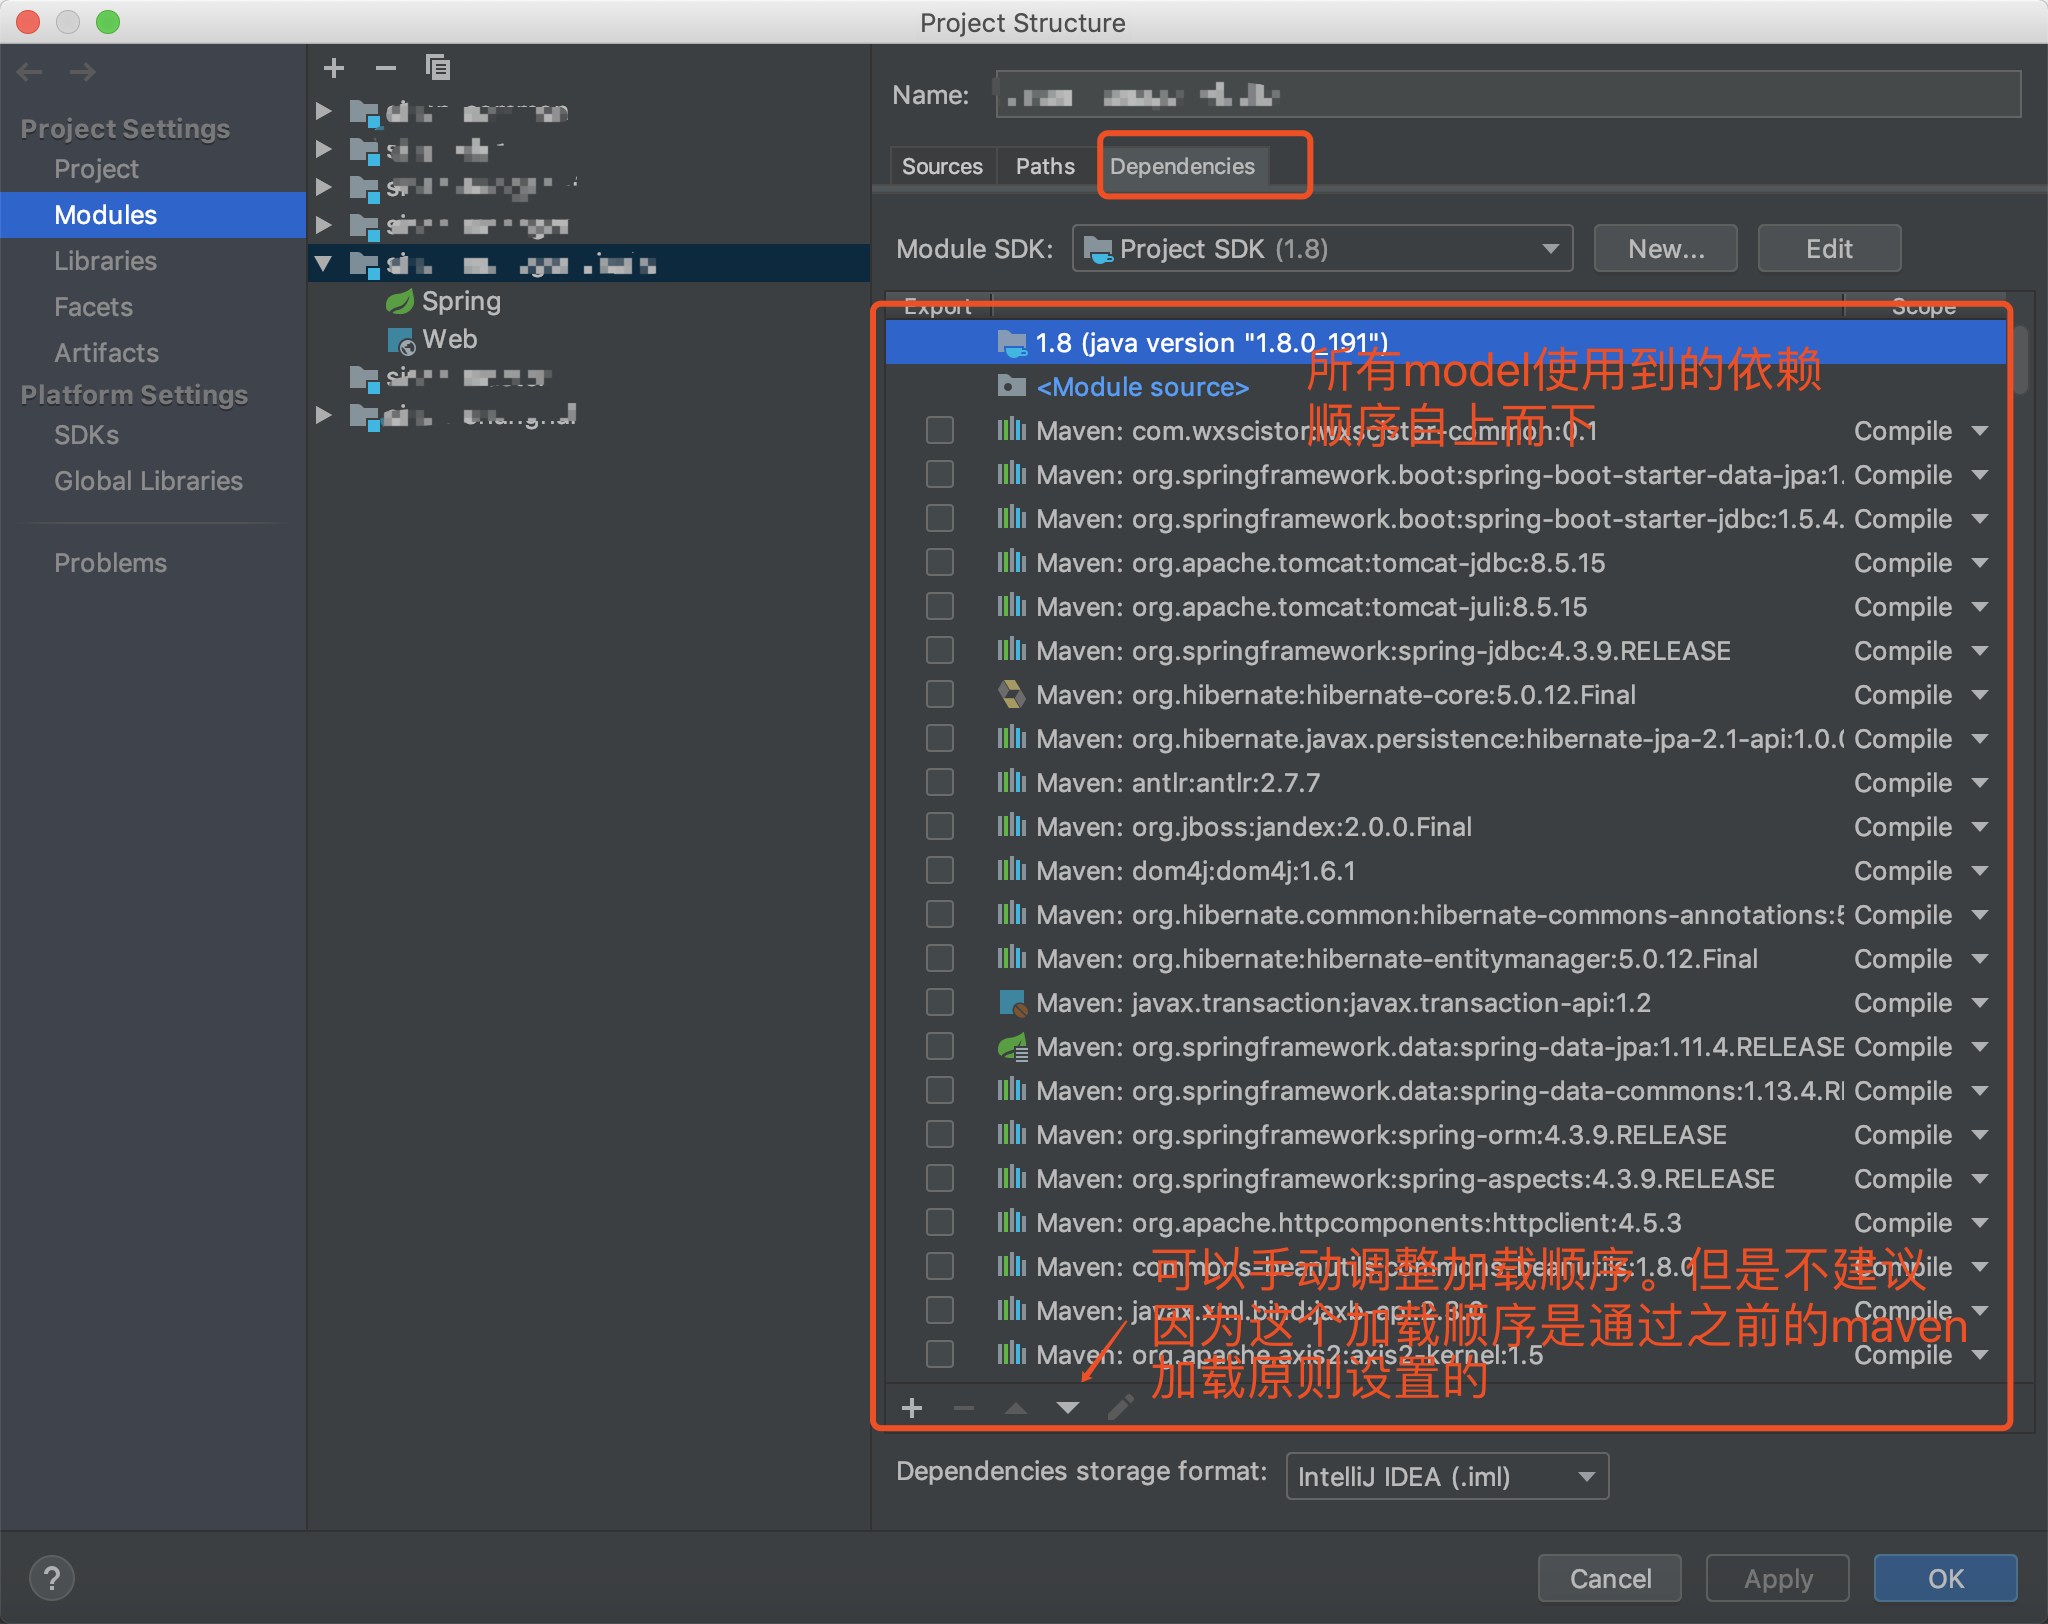Click add dependency plus icon below list

[911, 1409]
